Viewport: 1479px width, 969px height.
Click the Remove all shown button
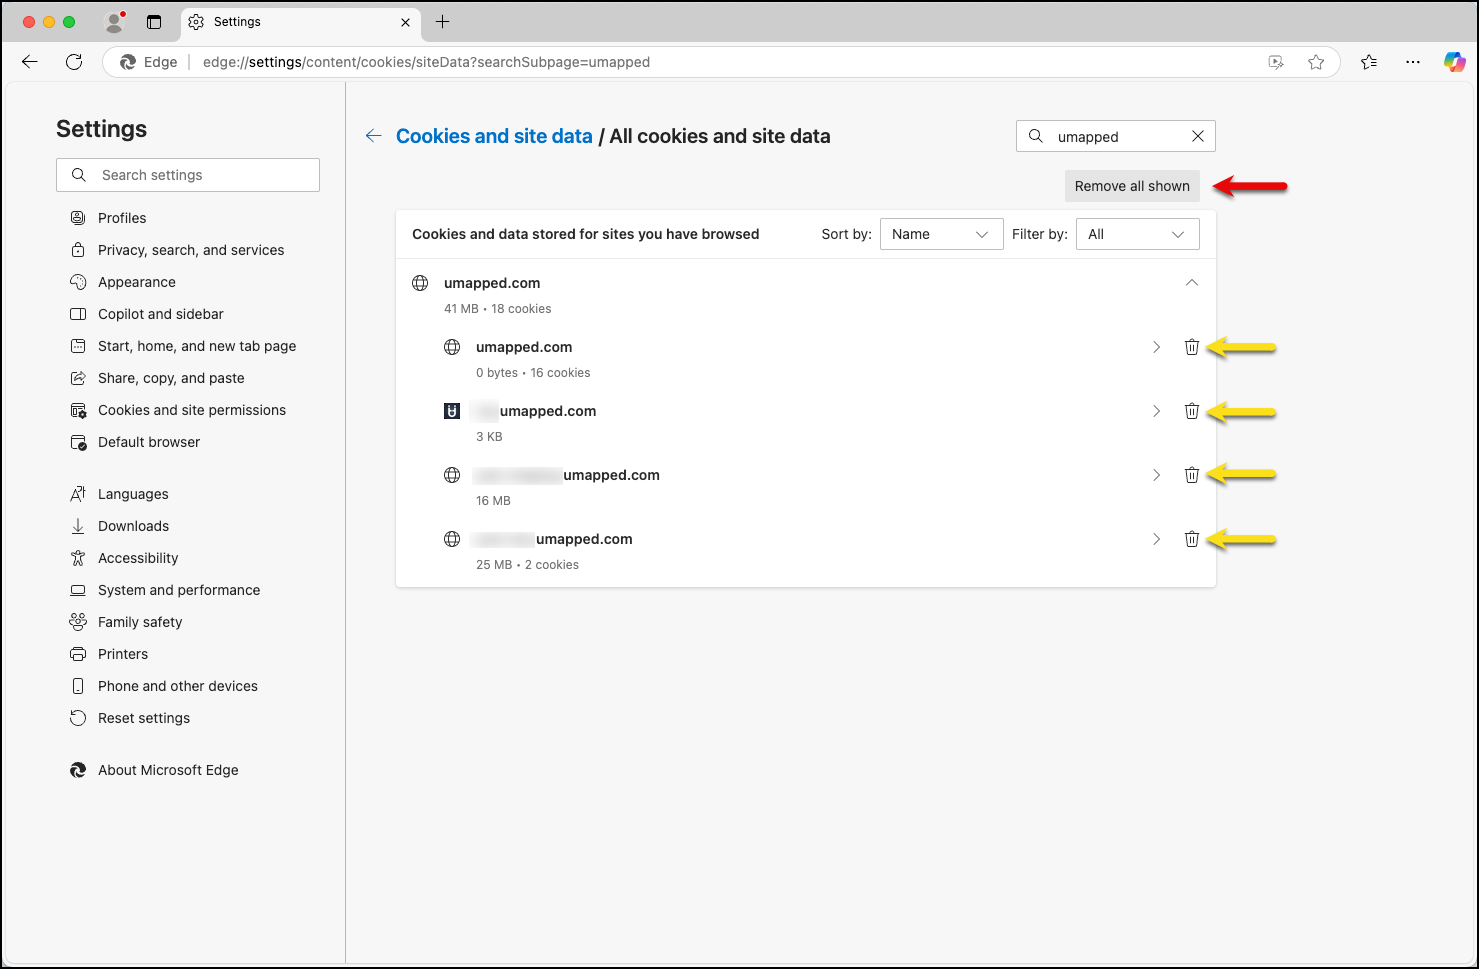tap(1132, 186)
